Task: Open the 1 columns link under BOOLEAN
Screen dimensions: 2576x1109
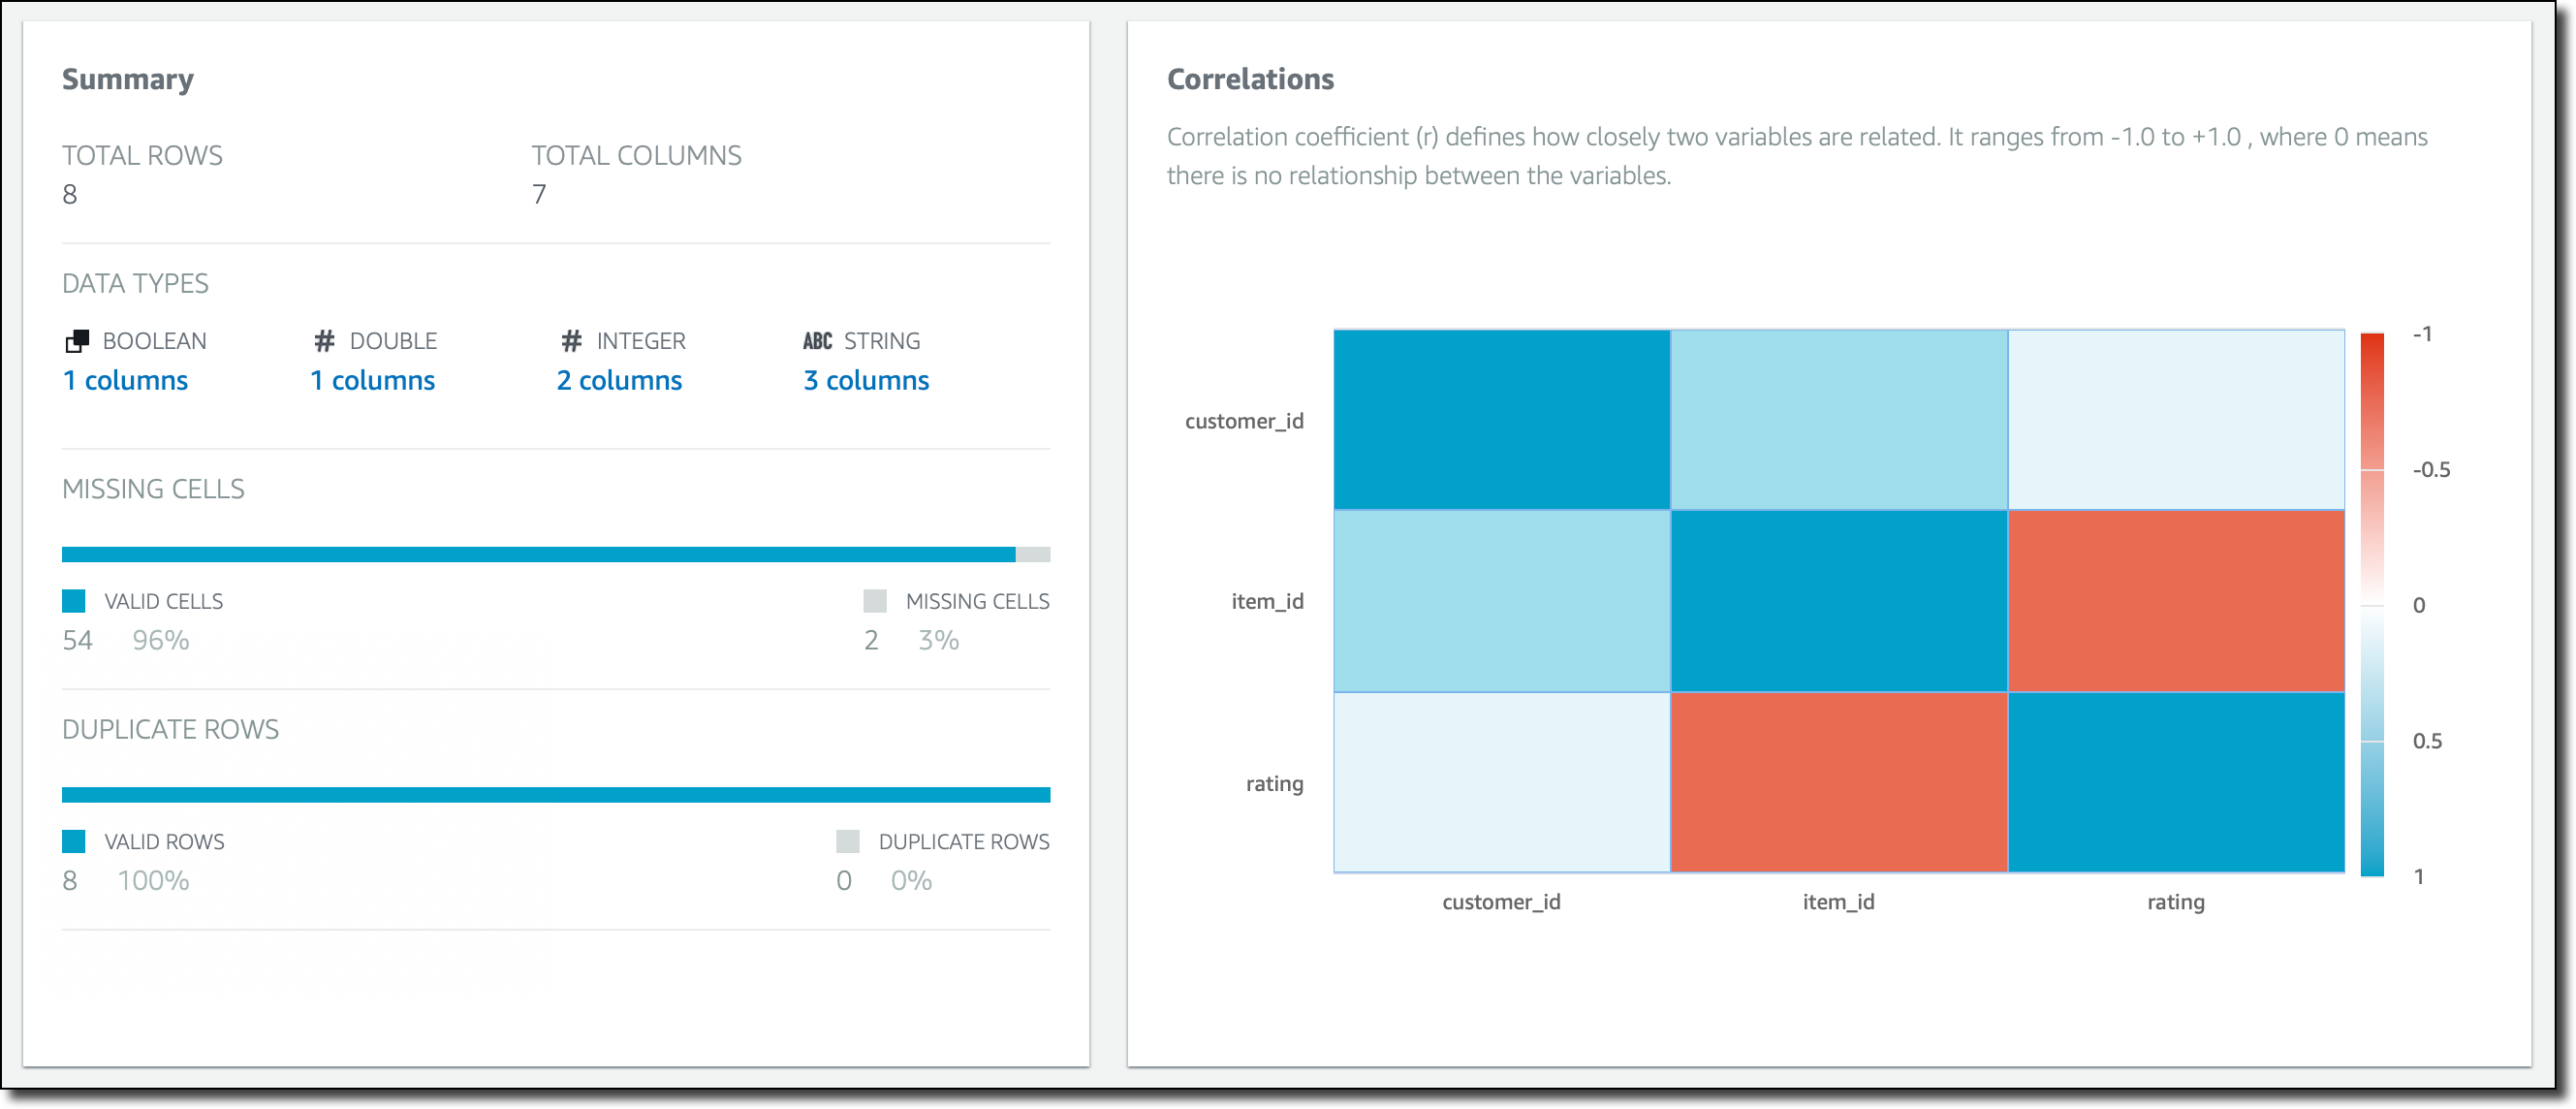Action: tap(125, 381)
